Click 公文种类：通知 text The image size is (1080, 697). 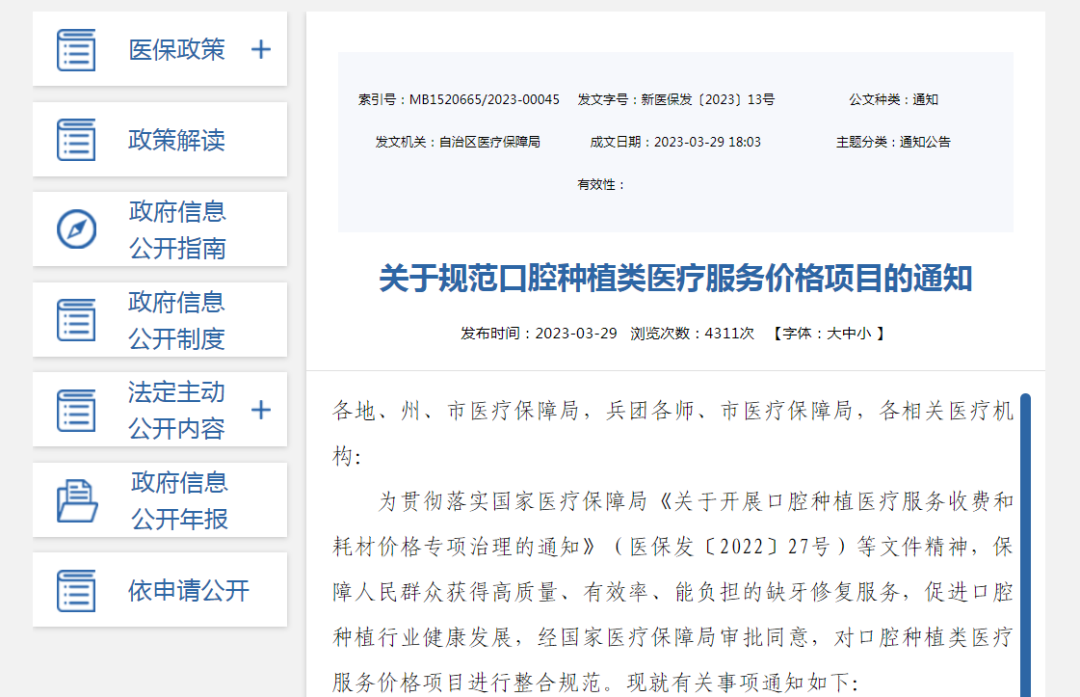coord(893,100)
